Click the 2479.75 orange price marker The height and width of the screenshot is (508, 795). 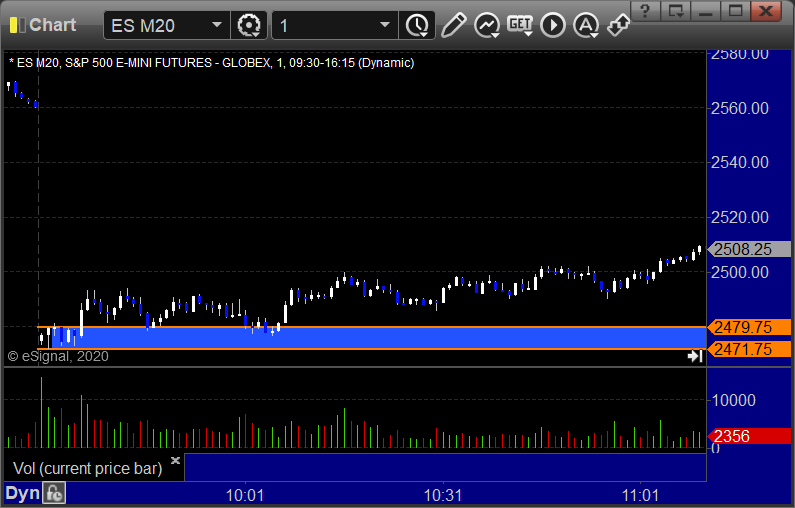[x=749, y=327]
